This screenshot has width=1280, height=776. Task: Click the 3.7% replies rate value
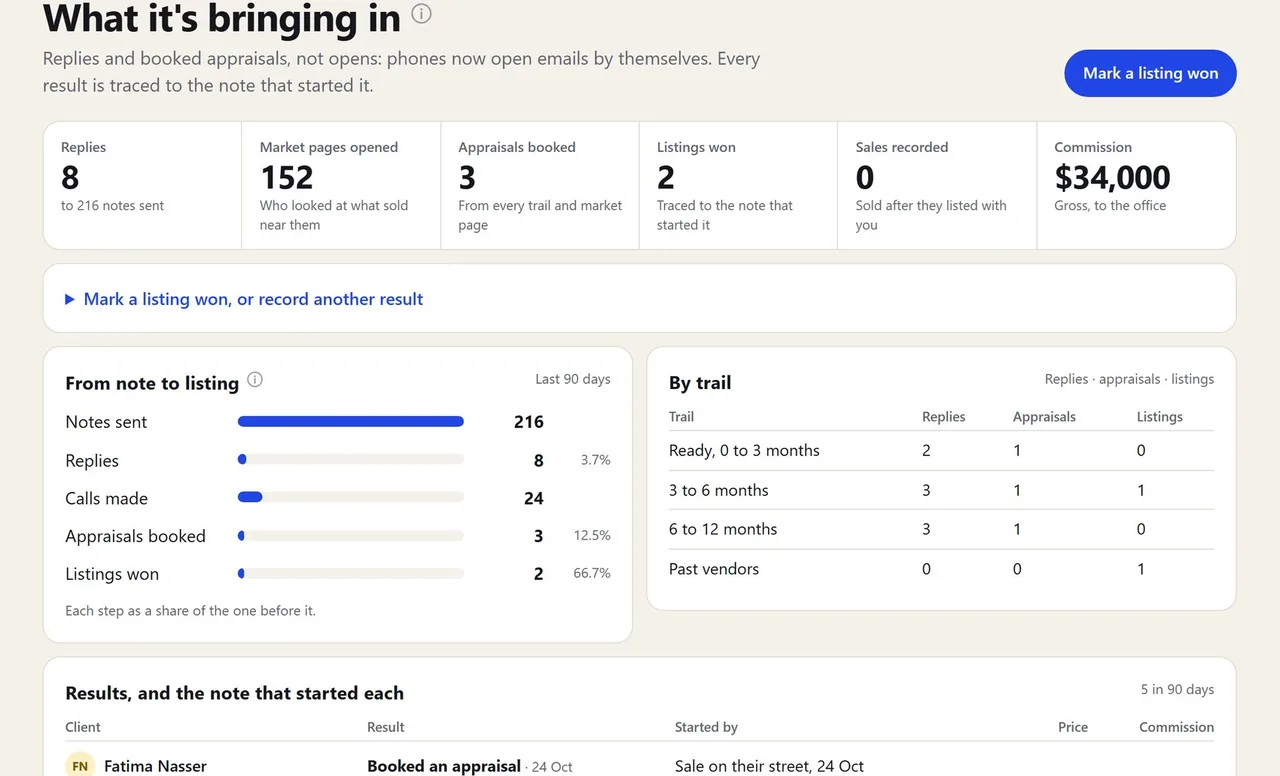tap(595, 460)
